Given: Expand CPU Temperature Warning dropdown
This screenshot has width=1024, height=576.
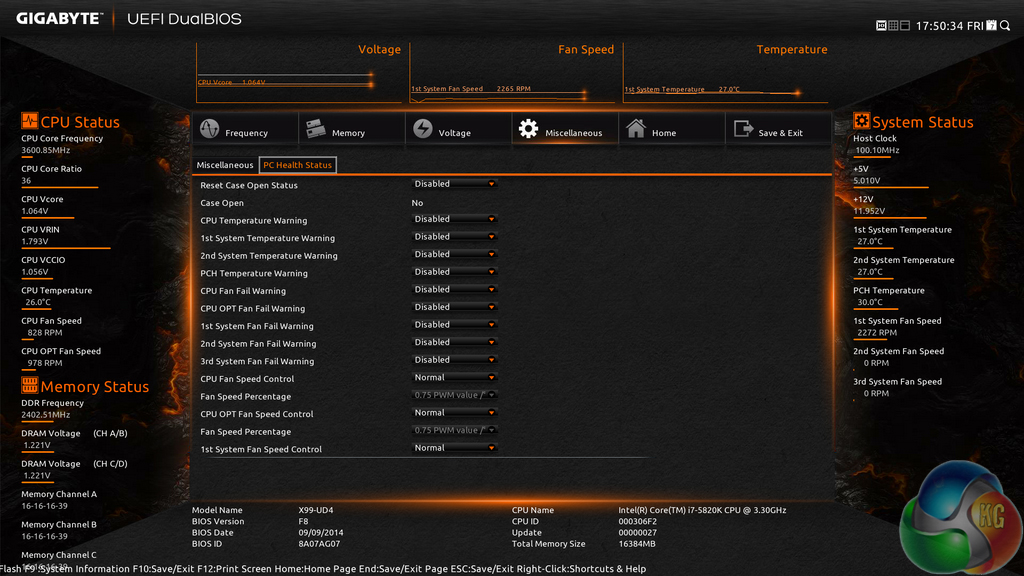Looking at the screenshot, I should point(455,219).
